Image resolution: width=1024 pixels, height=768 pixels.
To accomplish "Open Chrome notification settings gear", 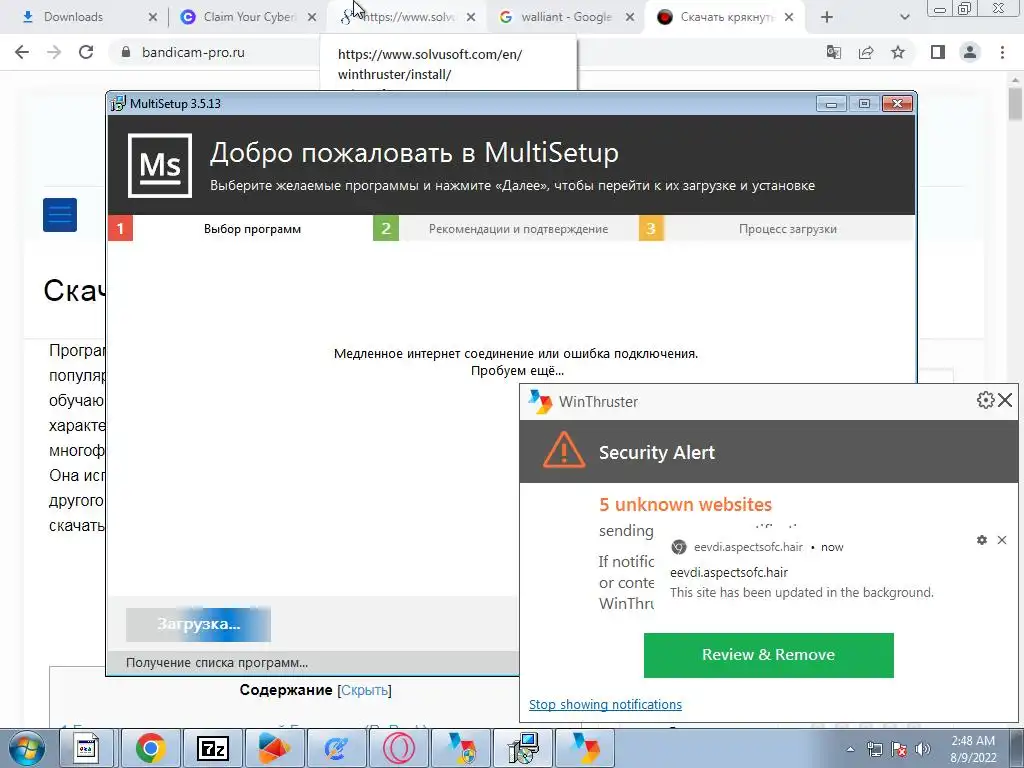I will (x=982, y=540).
